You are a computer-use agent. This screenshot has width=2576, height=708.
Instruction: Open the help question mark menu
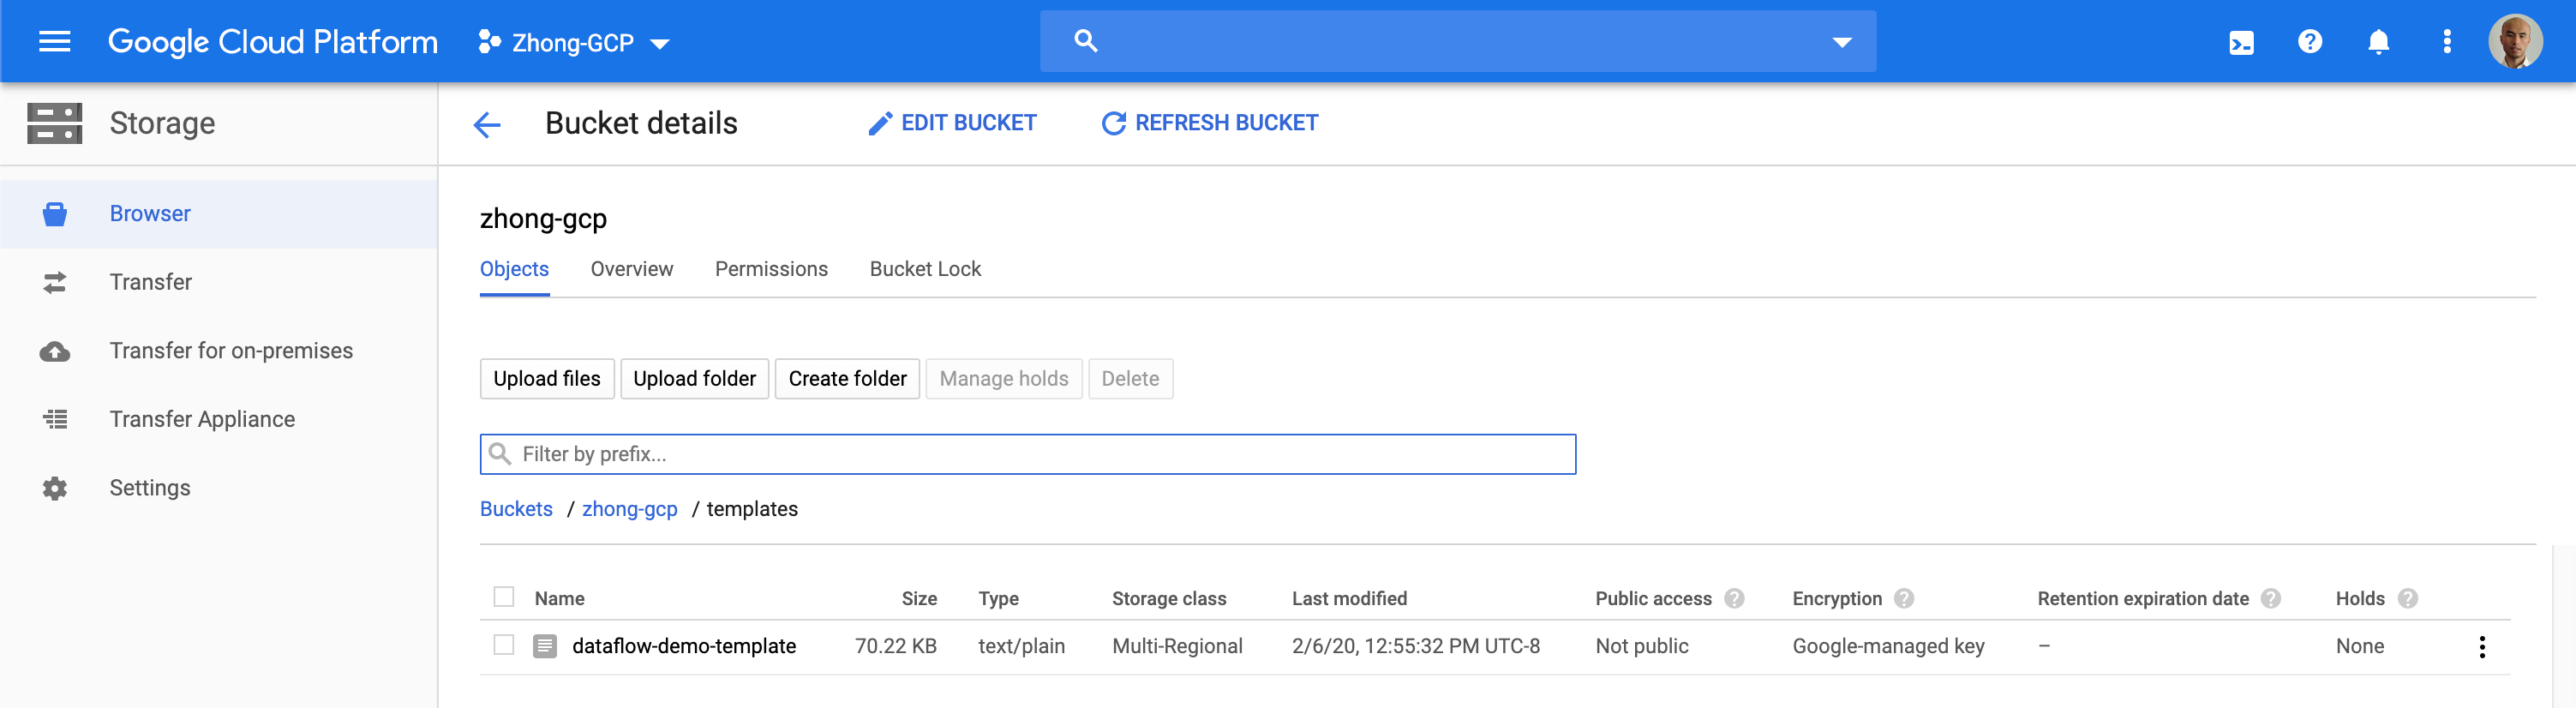click(2309, 42)
